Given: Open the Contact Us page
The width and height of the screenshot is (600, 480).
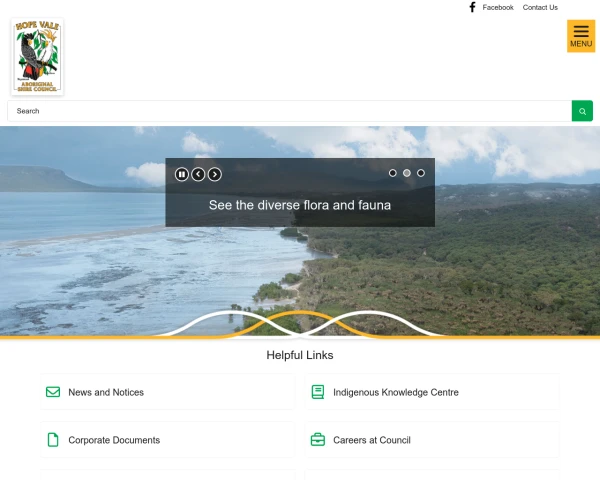Looking at the screenshot, I should click(x=540, y=7).
